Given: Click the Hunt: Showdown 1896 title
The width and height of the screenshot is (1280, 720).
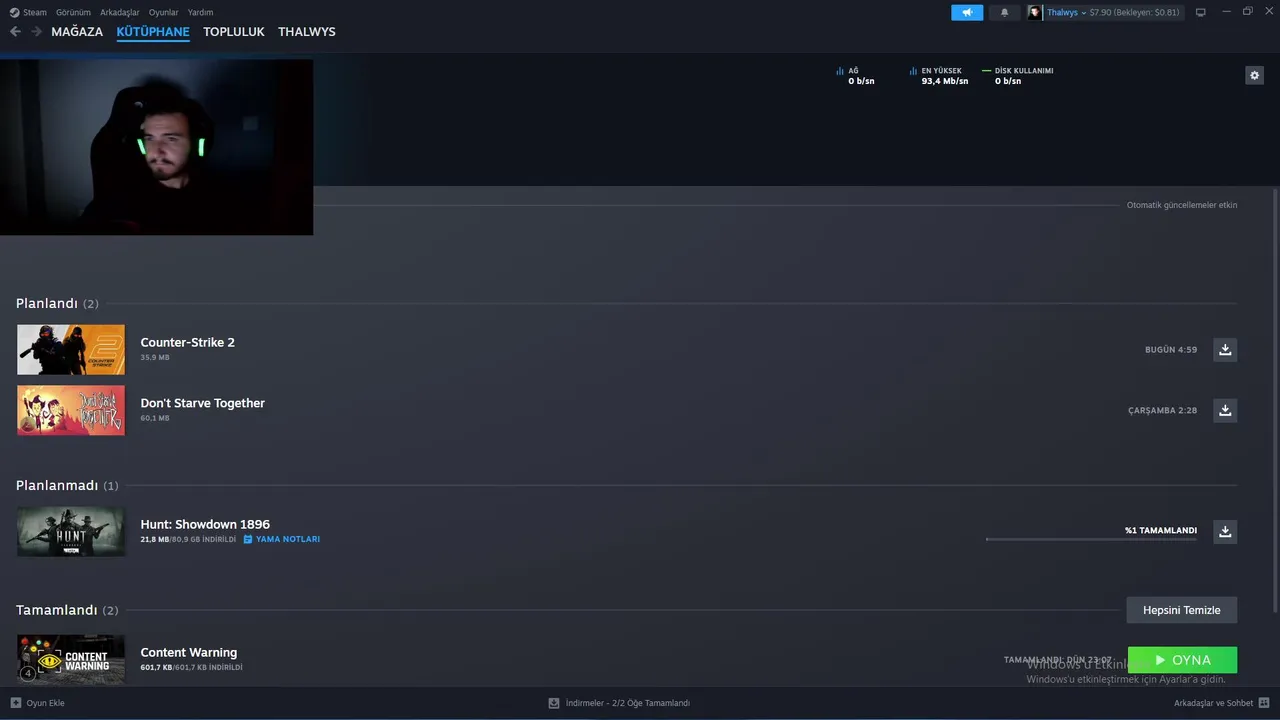Looking at the screenshot, I should [205, 524].
